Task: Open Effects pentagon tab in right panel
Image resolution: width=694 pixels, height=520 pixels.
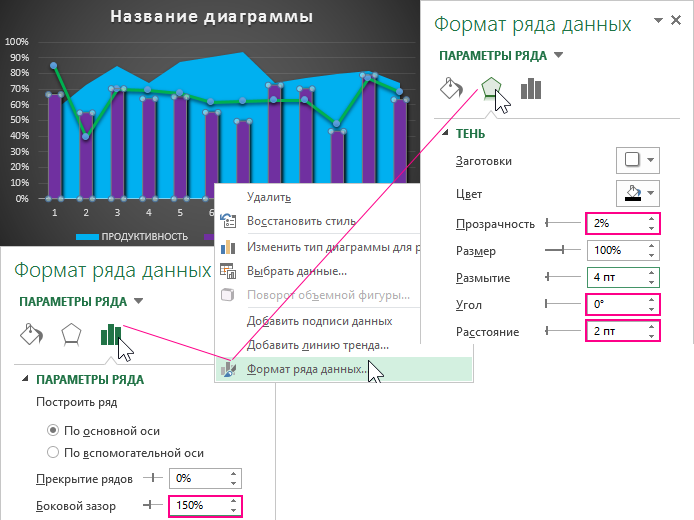Action: click(491, 89)
